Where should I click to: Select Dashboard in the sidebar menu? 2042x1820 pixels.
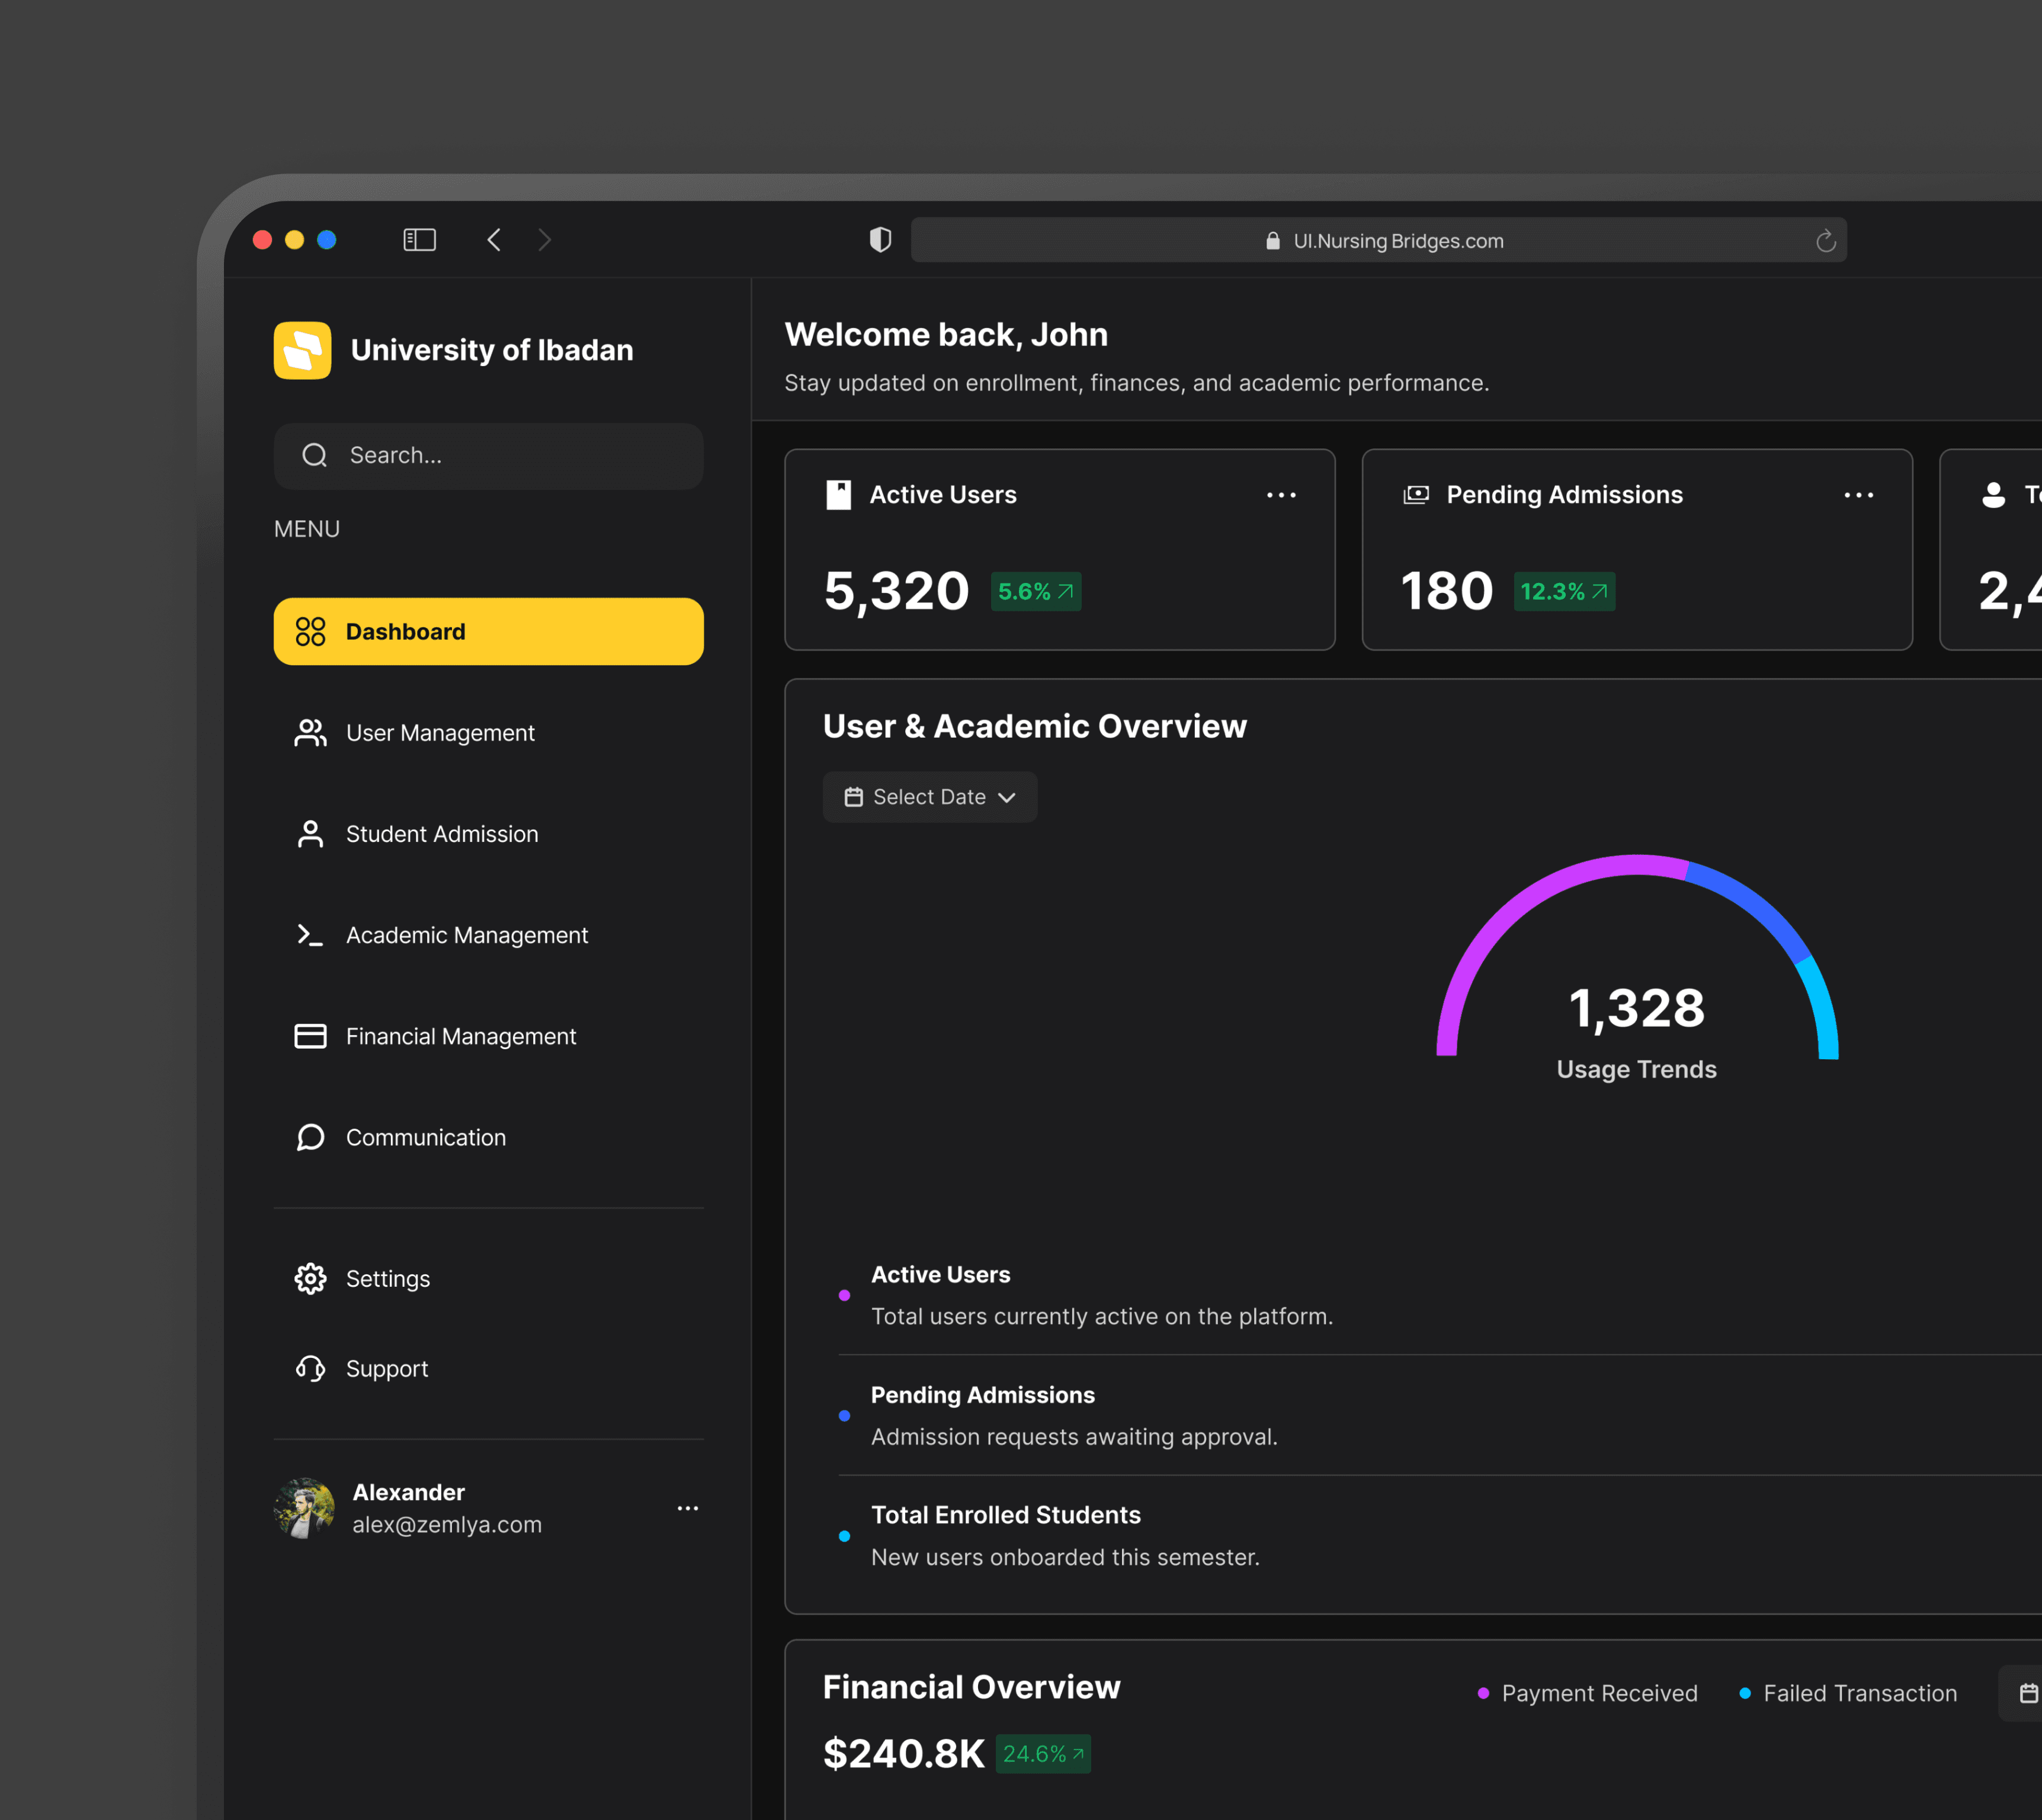488,631
